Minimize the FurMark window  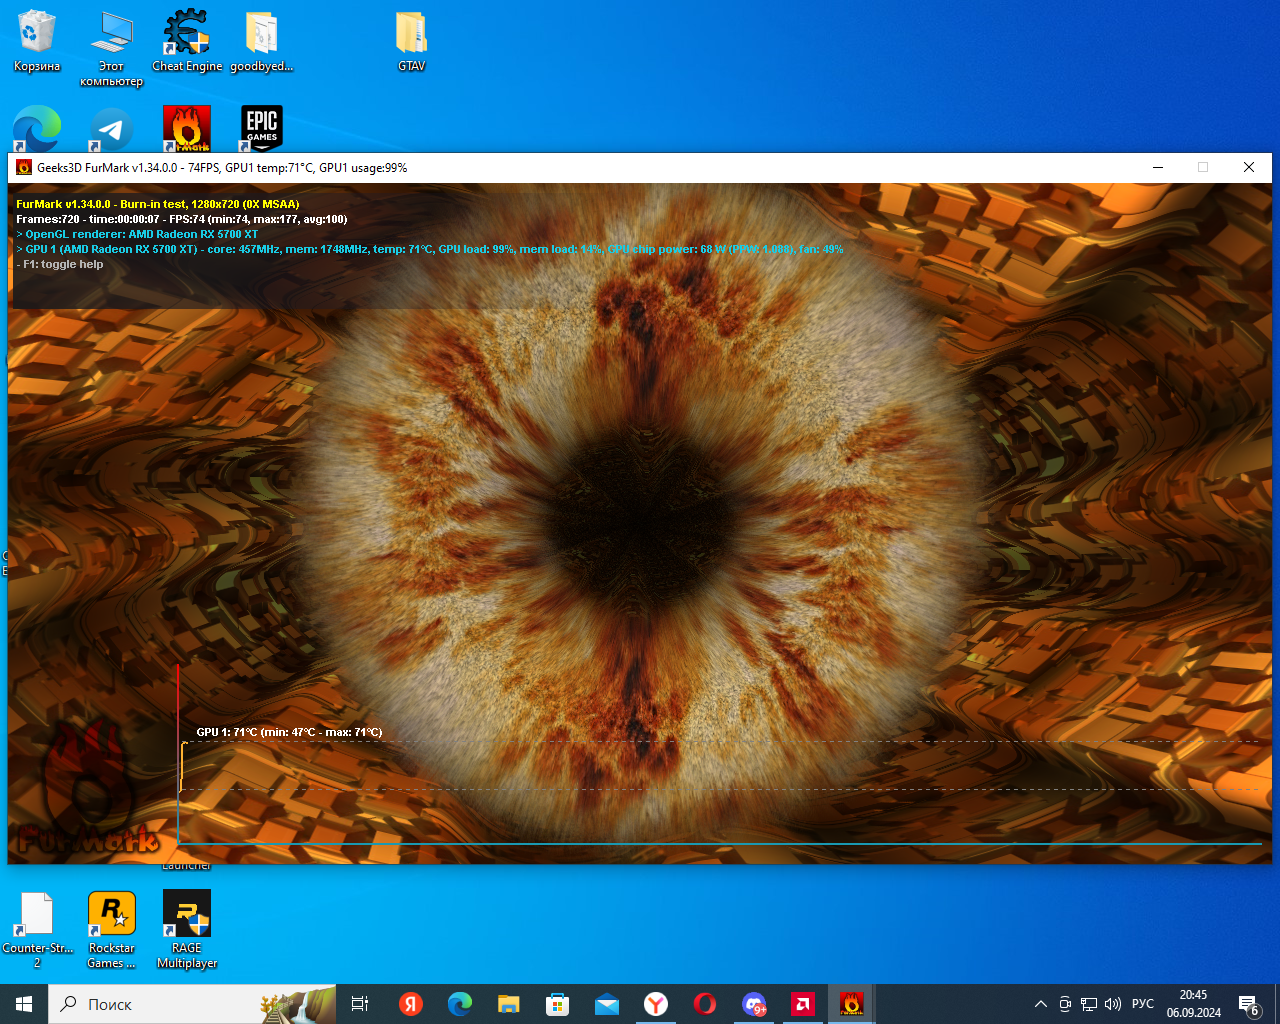(x=1158, y=167)
